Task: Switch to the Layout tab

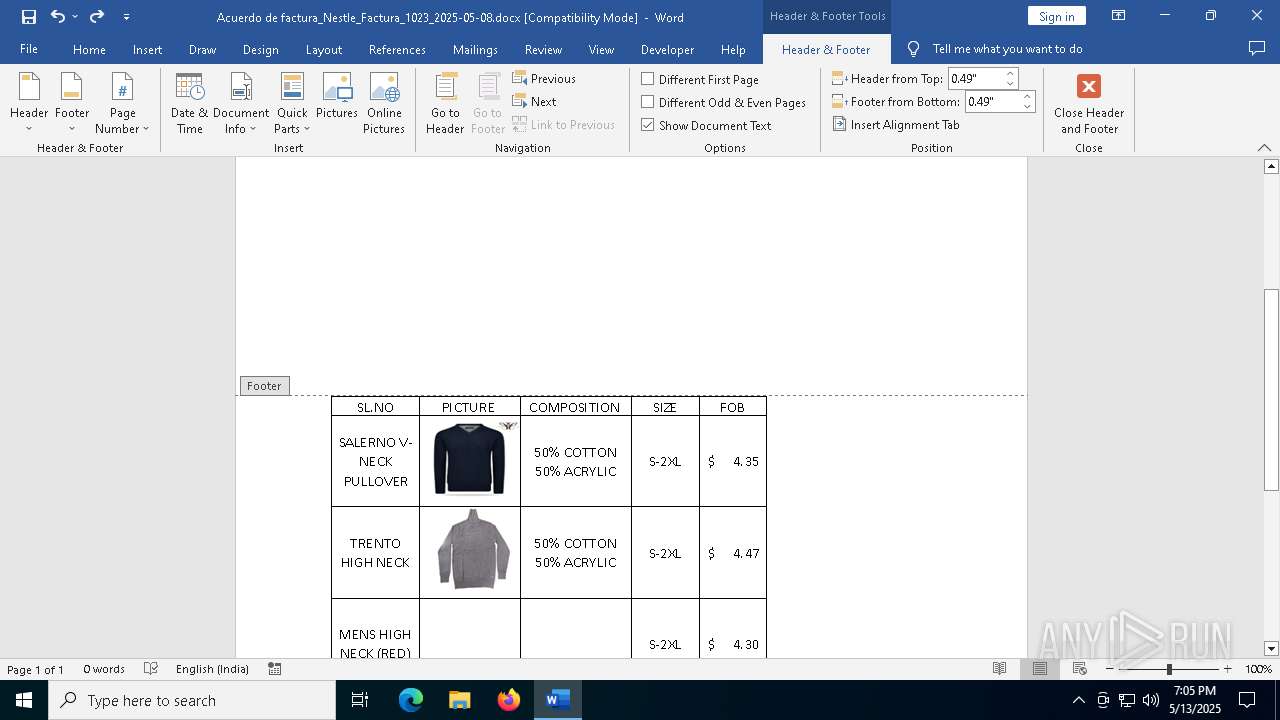Action: (323, 49)
